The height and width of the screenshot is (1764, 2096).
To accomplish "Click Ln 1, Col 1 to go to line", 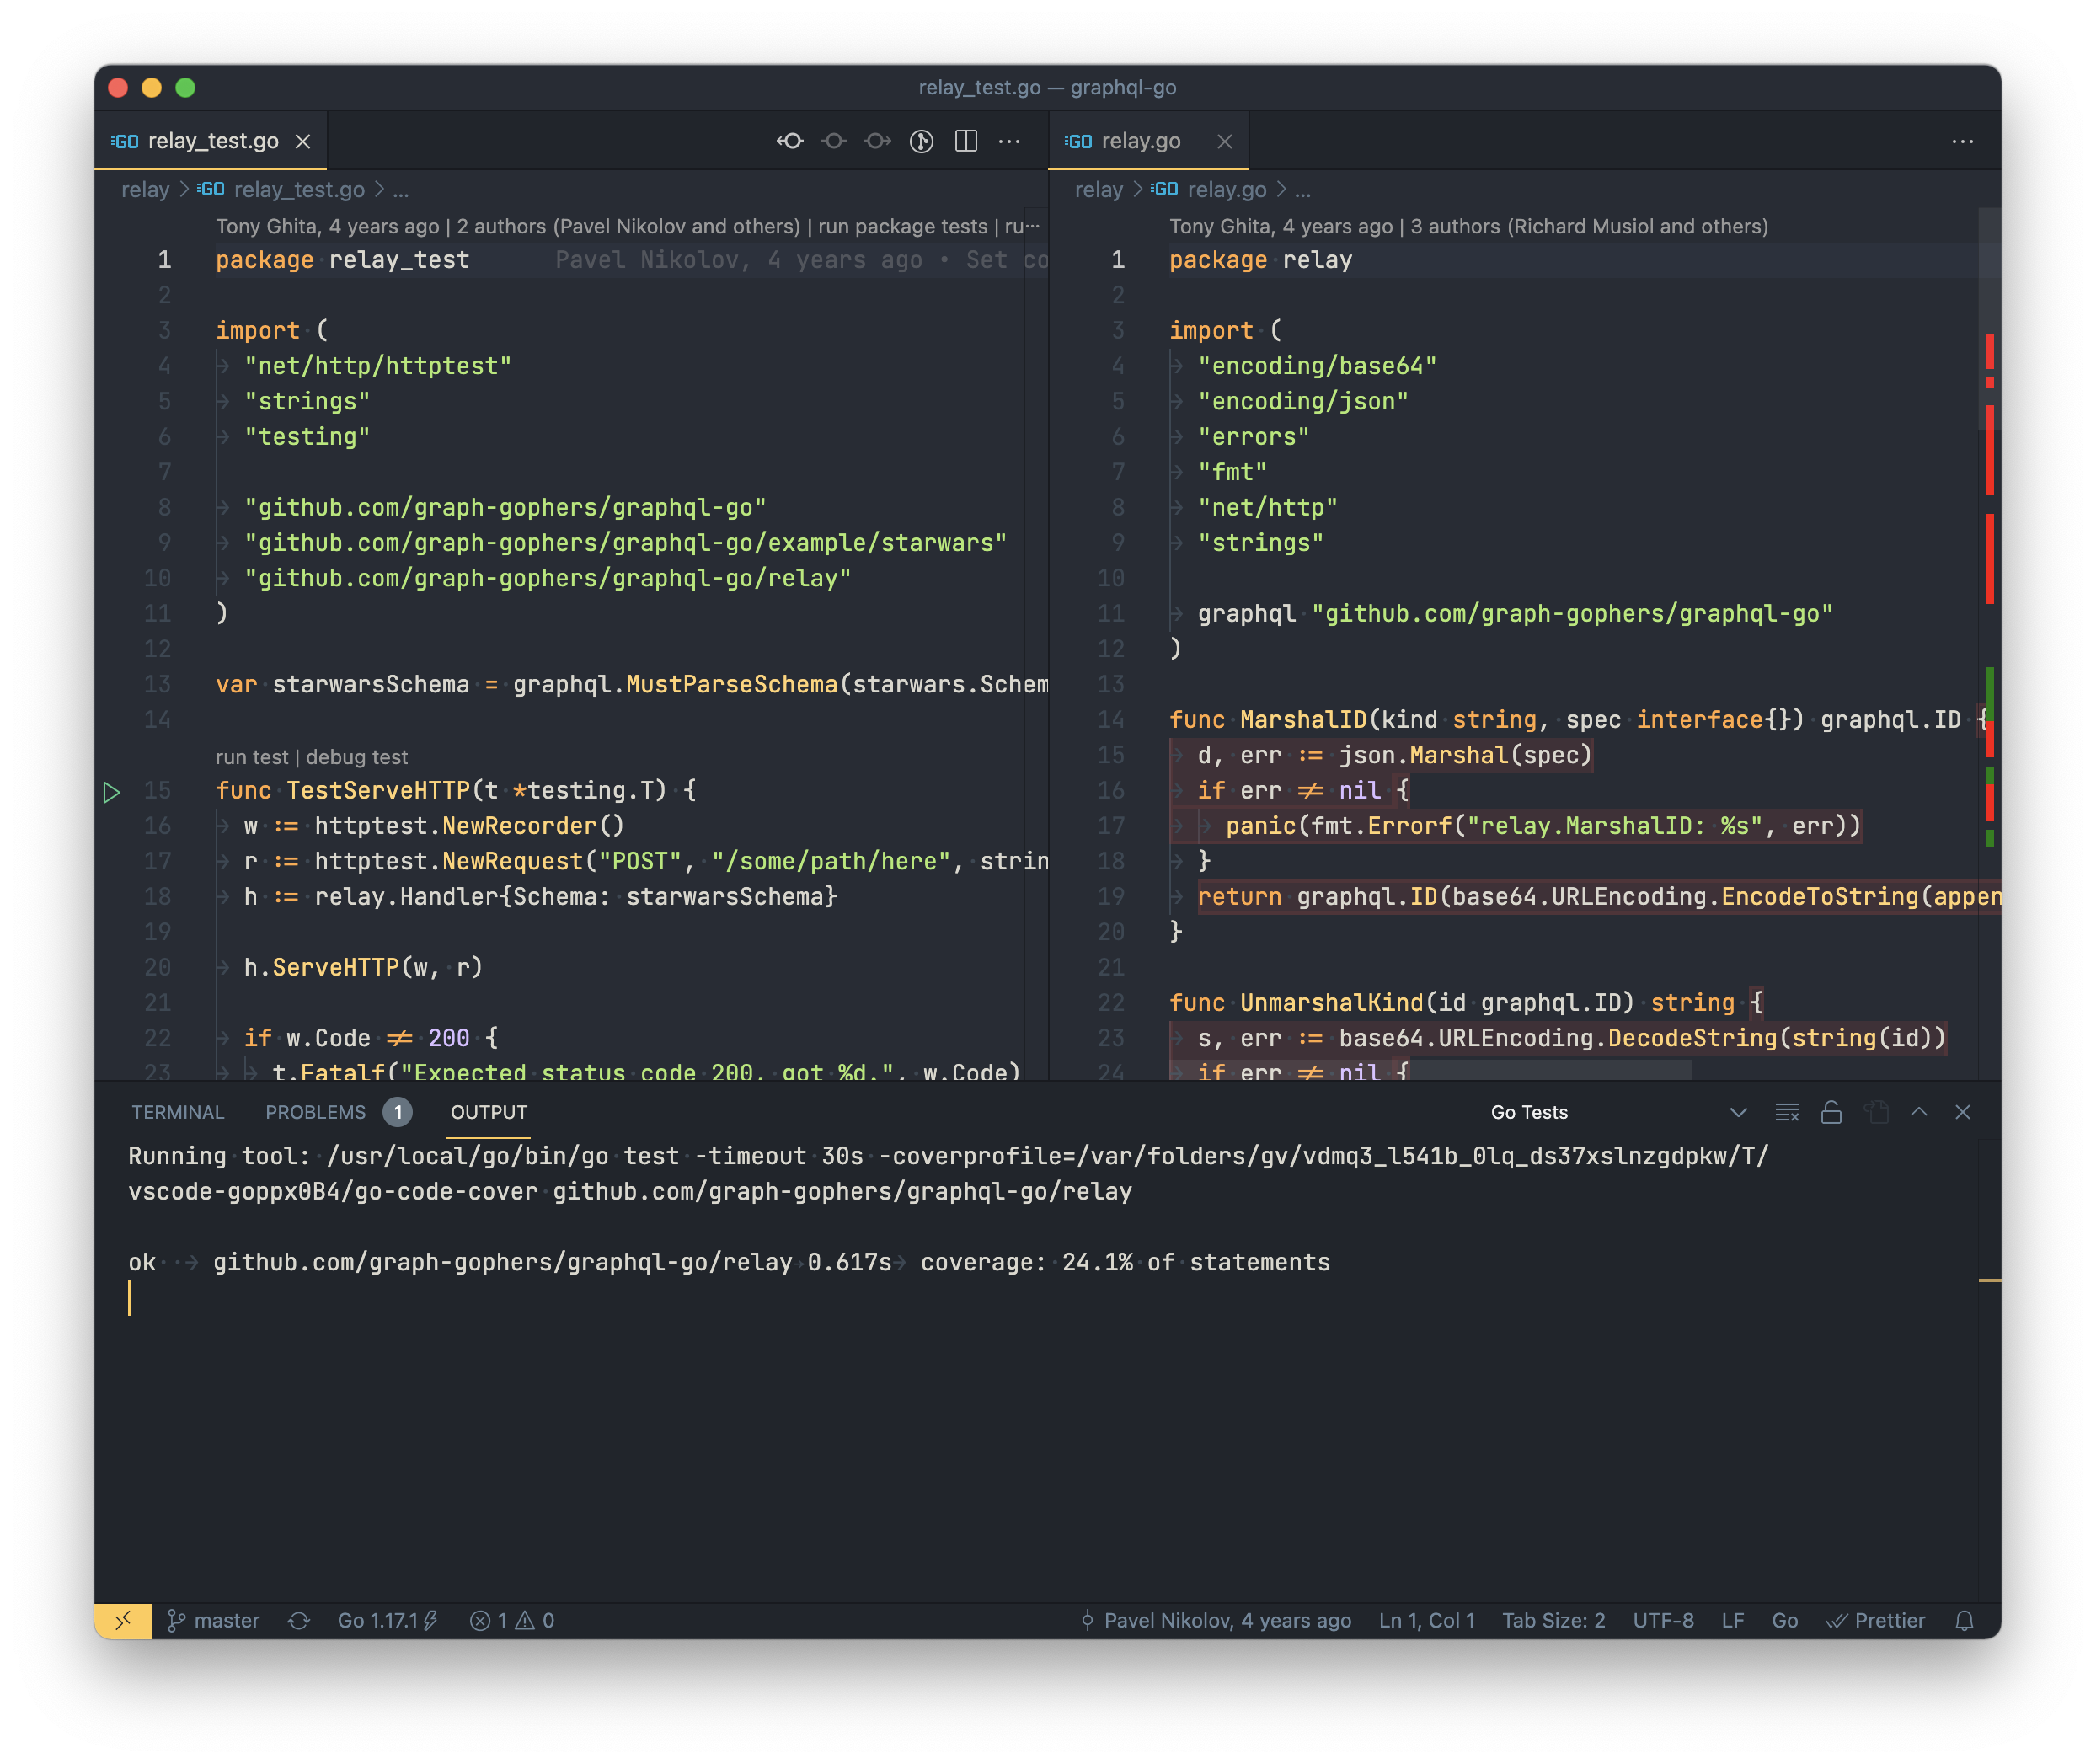I will pyautogui.click(x=1427, y=1620).
